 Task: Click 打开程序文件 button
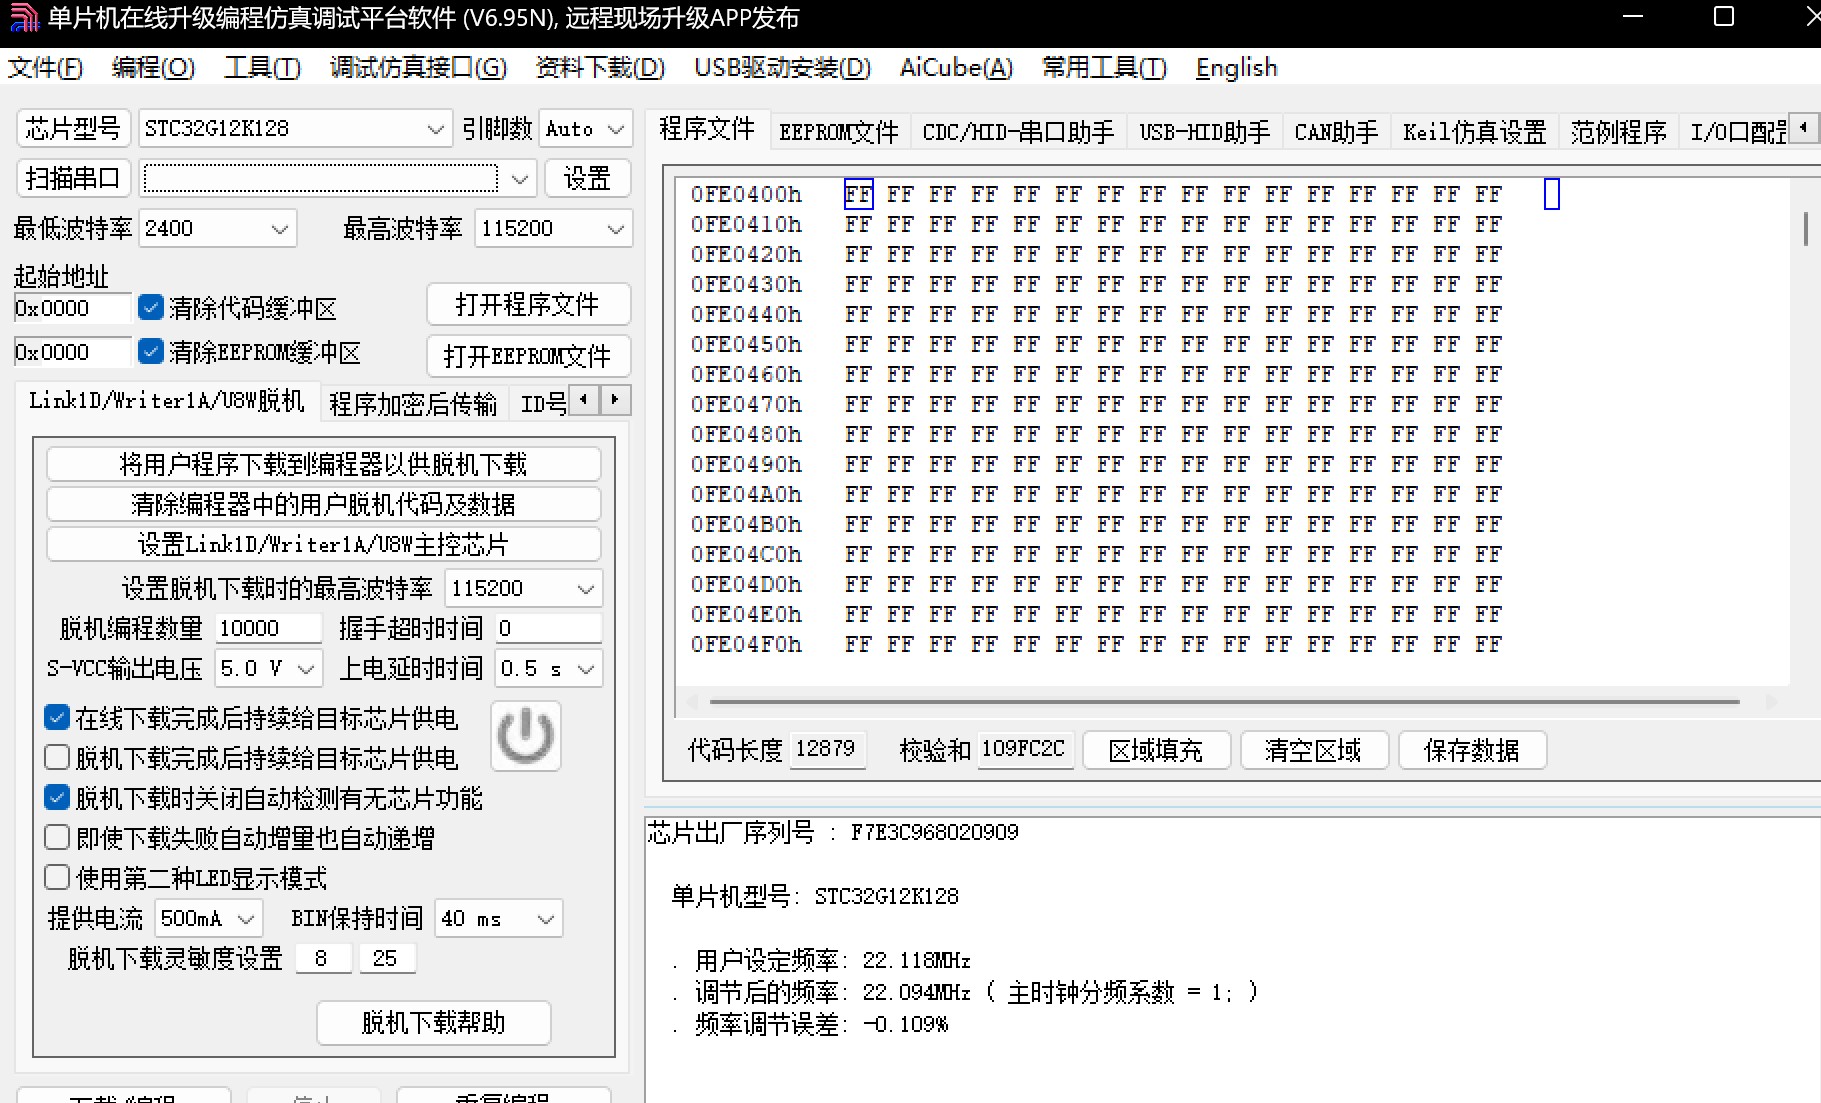point(528,305)
